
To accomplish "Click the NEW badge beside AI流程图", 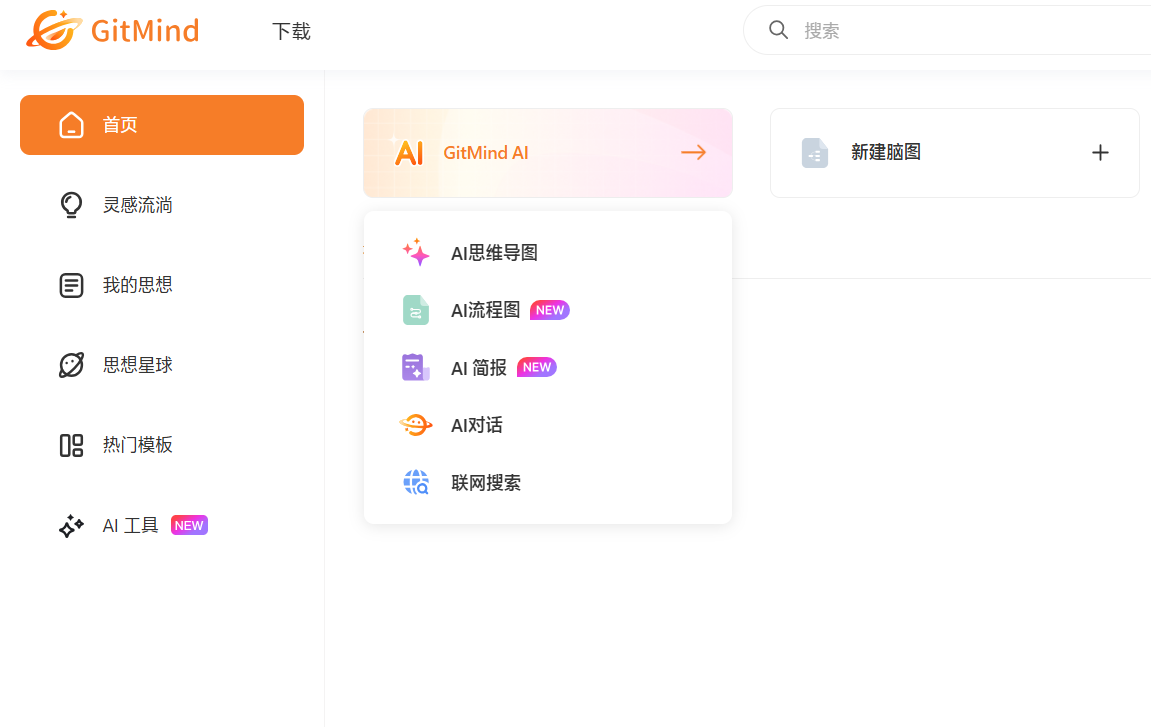I will click(x=550, y=310).
